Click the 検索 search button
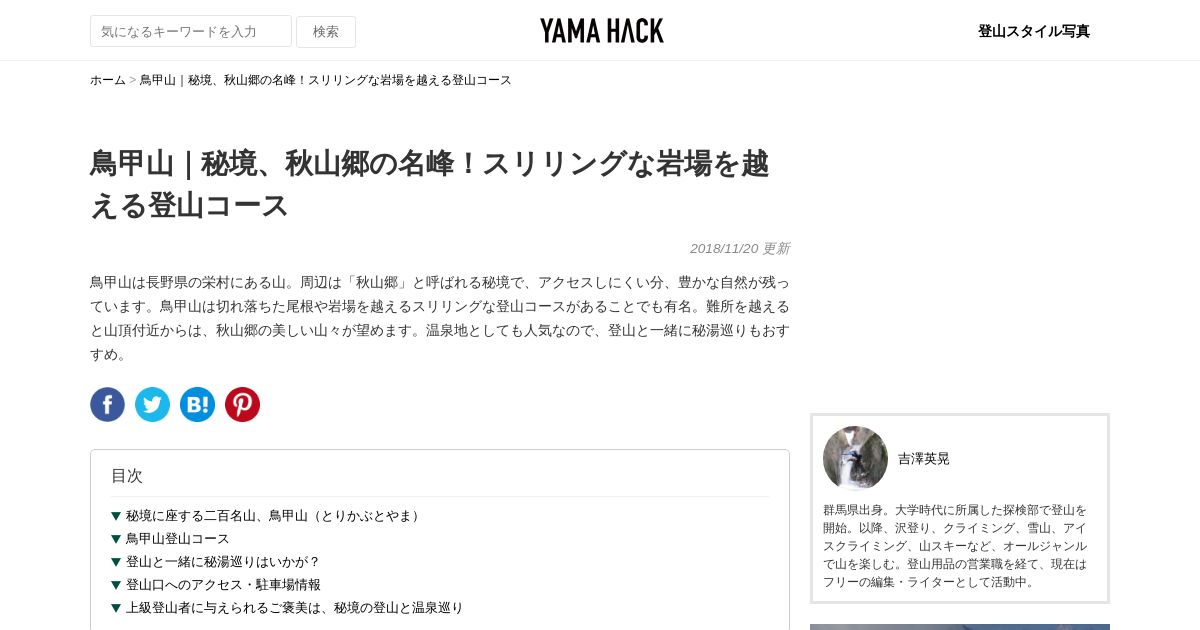Viewport: 1200px width, 630px height. (x=326, y=31)
